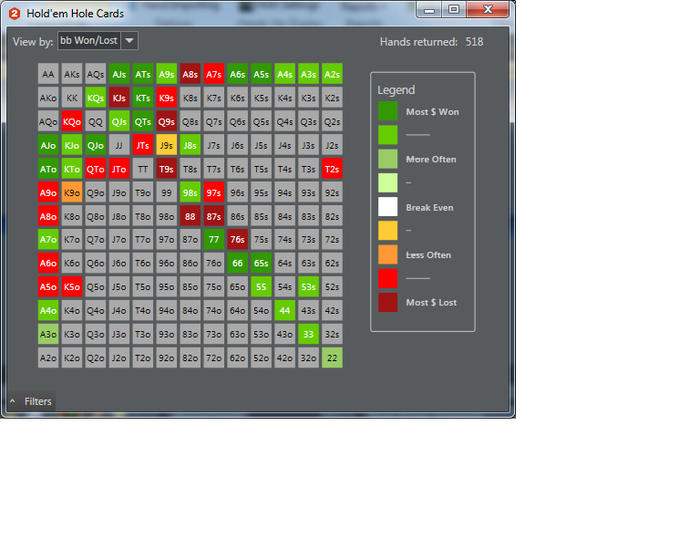Screen dimensions: 700x560
Task: Click the Break Even white legend swatch
Action: coord(388,207)
